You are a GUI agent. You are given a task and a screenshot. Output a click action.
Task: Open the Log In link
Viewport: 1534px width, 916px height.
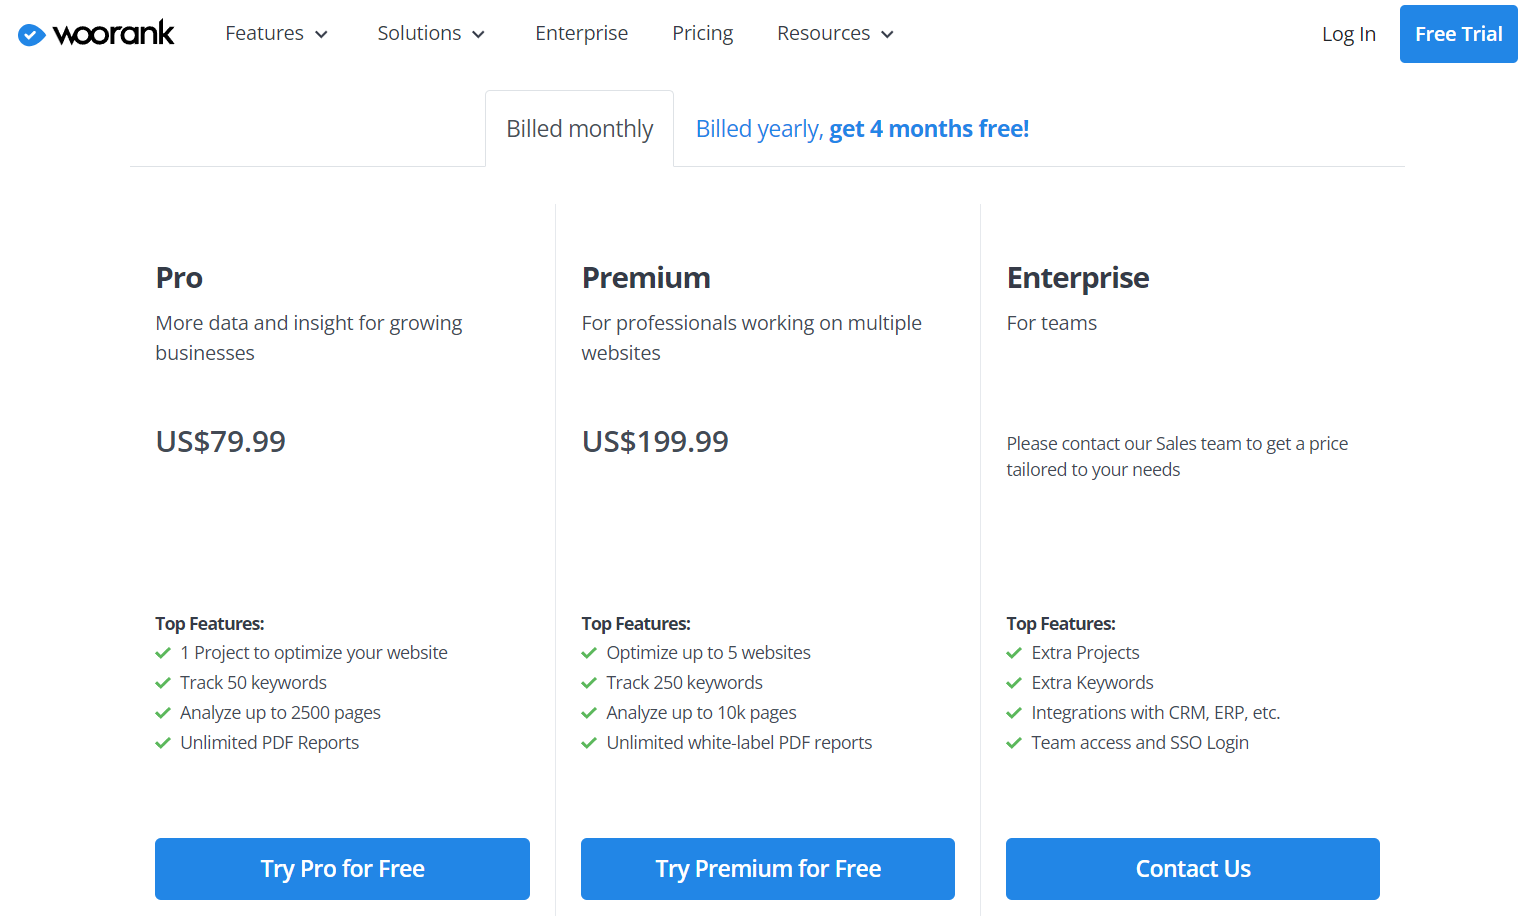coord(1348,34)
